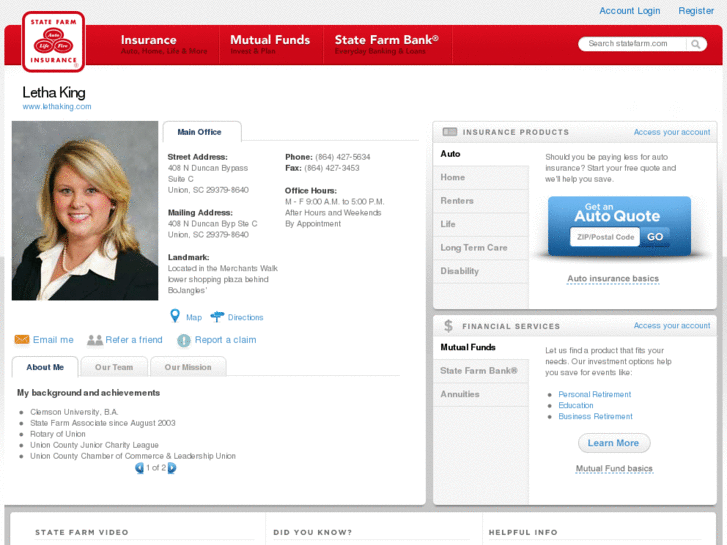The height and width of the screenshot is (545, 727).
Task: Select Disability in insurance products list
Action: tap(481, 271)
